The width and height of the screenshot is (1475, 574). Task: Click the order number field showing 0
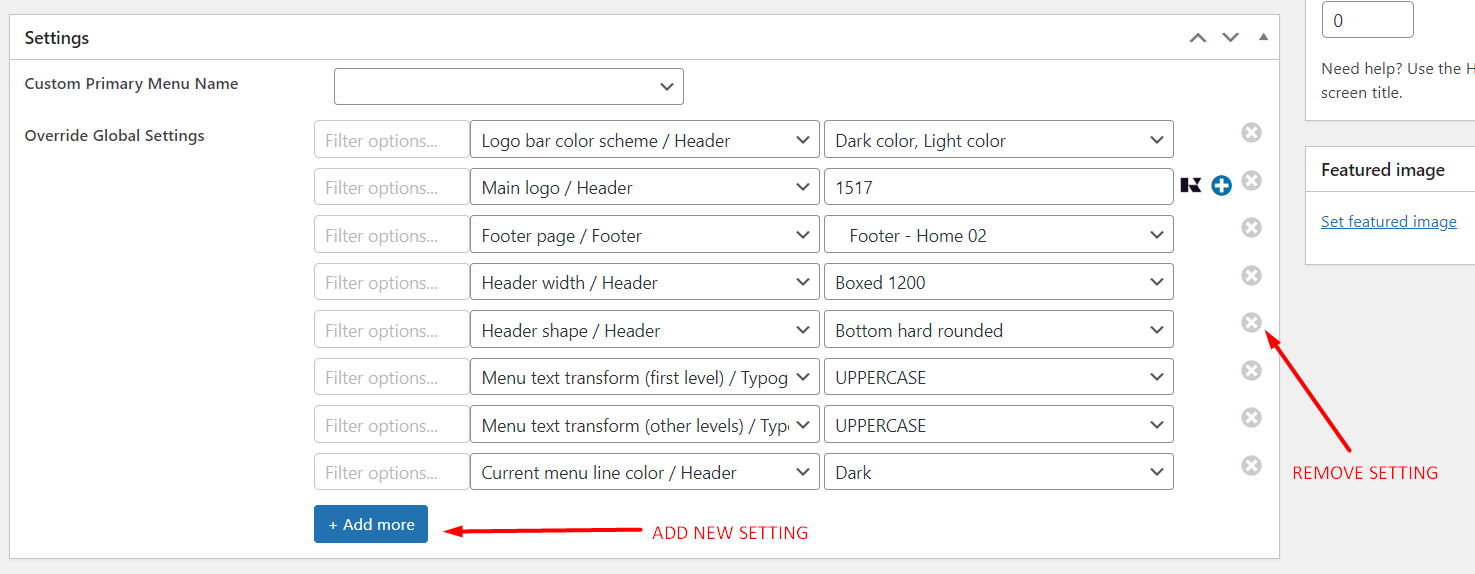click(x=1367, y=20)
